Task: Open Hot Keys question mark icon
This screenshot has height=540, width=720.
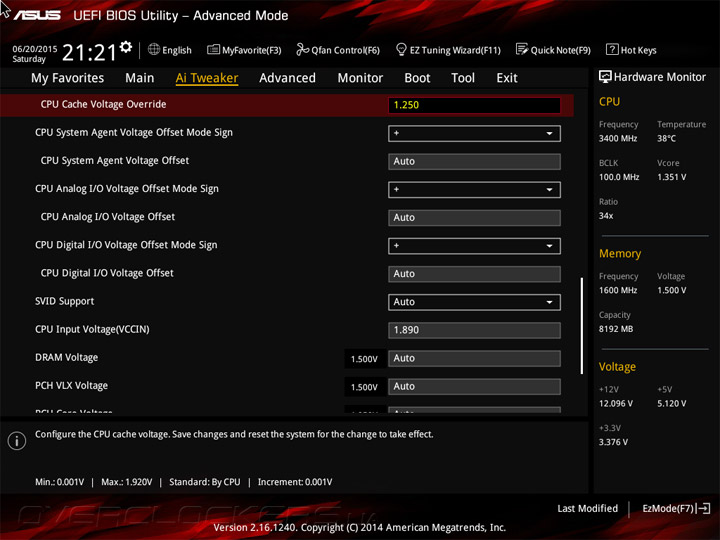Action: click(x=612, y=49)
